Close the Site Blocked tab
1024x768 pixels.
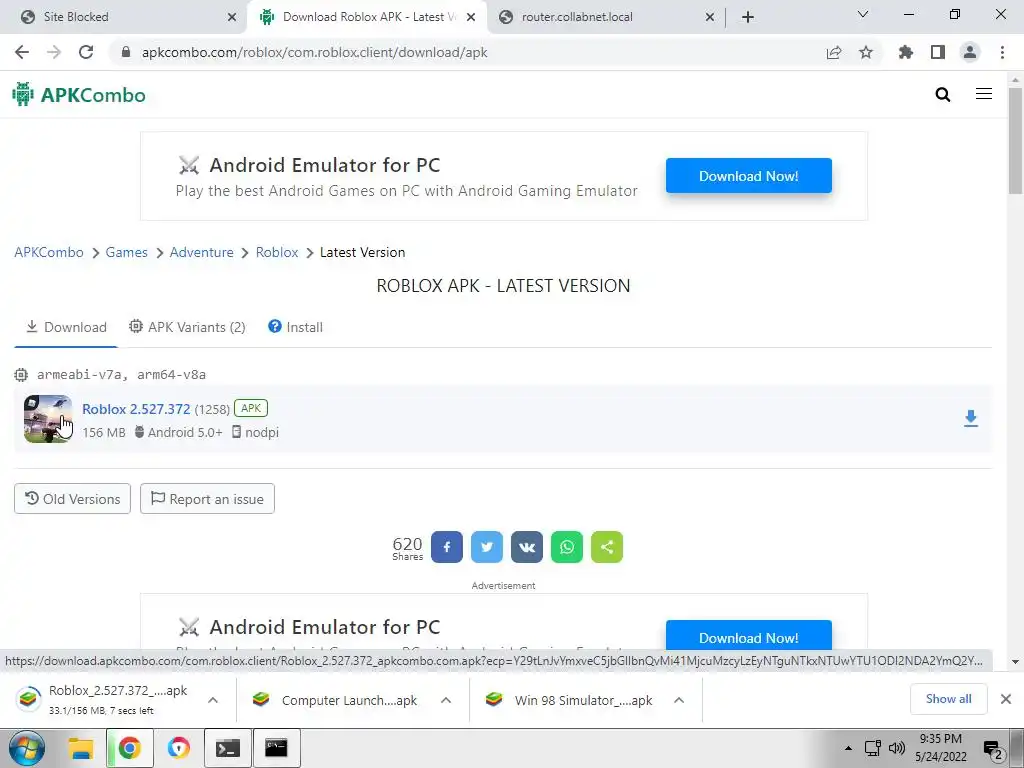pos(232,17)
